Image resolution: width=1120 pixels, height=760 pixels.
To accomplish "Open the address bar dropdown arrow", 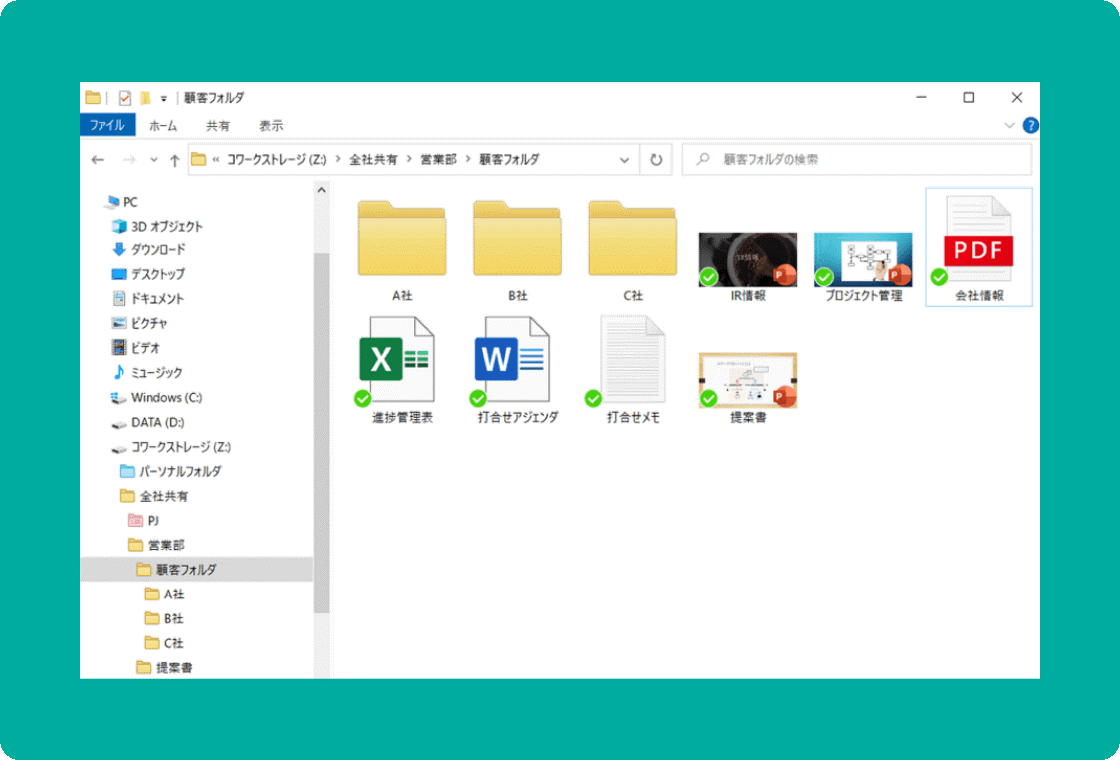I will (624, 159).
